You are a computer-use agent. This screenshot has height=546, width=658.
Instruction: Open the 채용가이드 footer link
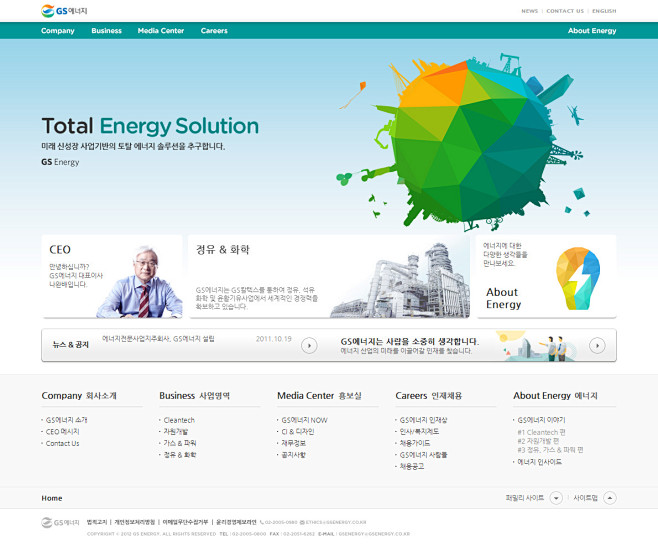tap(415, 443)
